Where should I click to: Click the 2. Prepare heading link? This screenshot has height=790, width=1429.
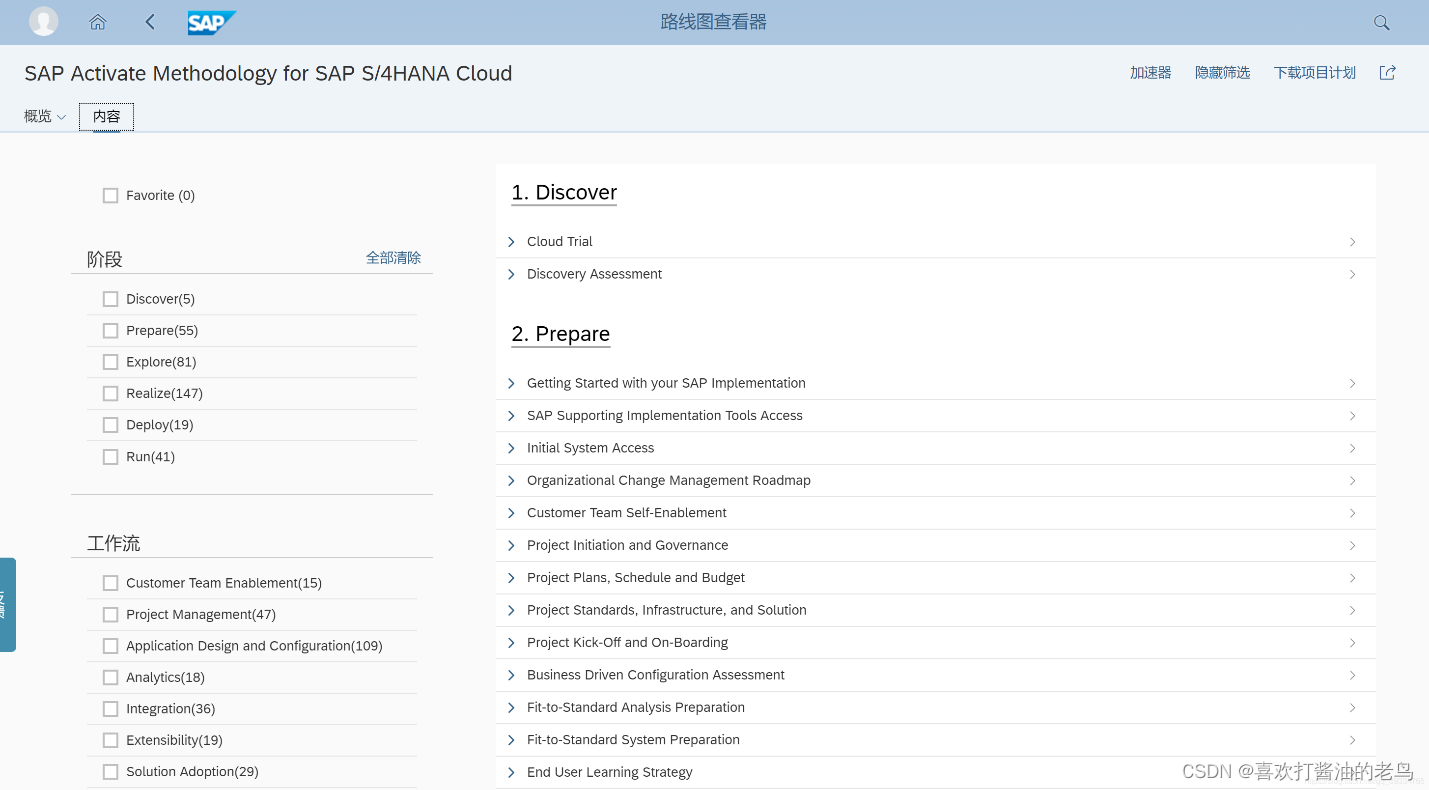point(561,334)
